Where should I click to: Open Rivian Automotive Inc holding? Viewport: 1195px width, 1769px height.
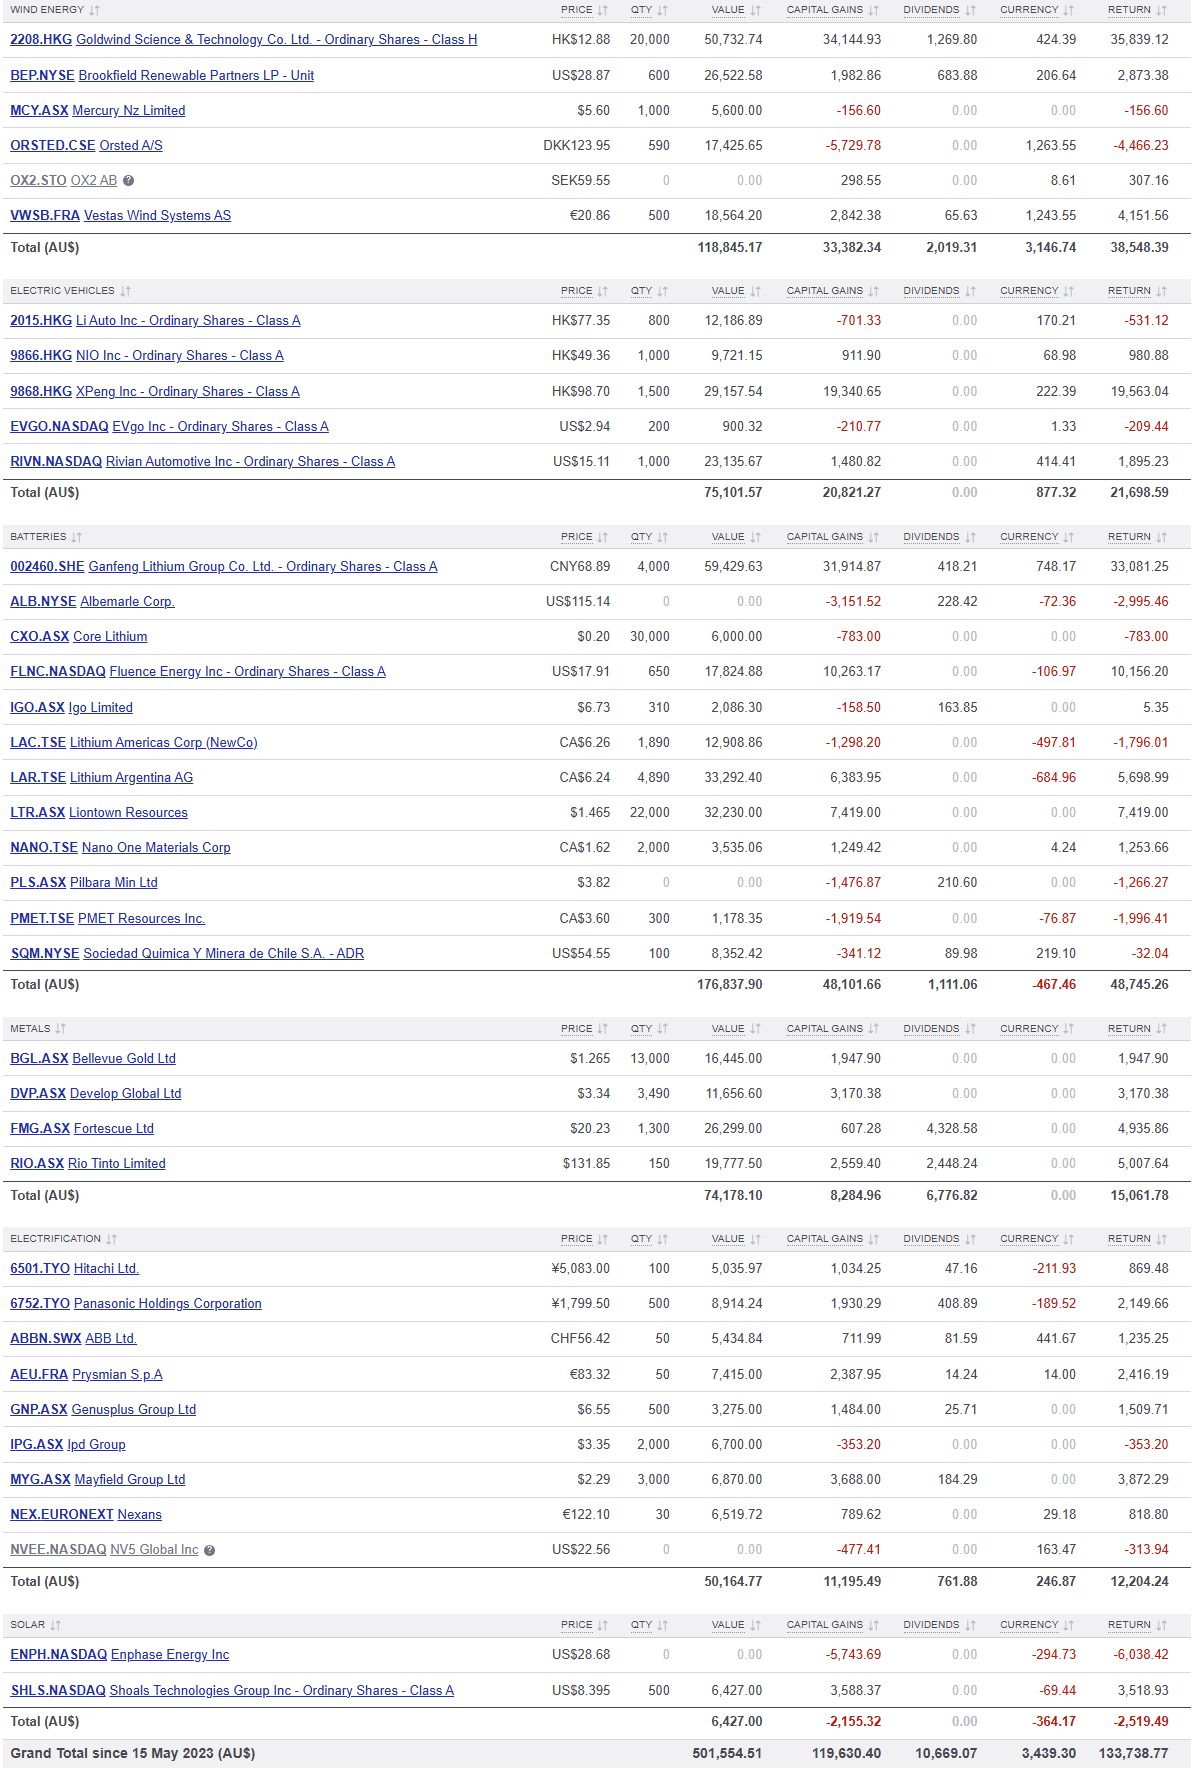250,462
